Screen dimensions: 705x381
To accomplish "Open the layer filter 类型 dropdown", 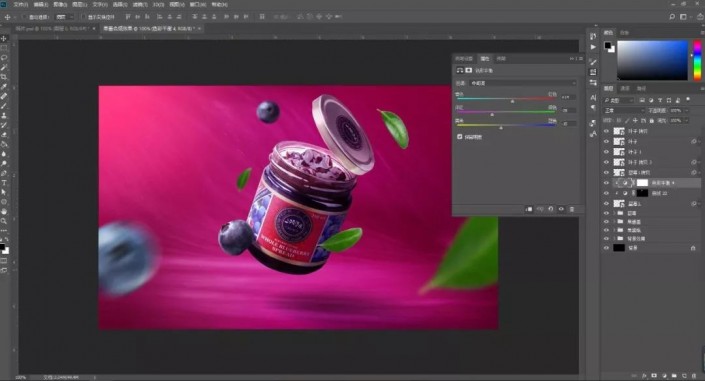I will (619, 100).
